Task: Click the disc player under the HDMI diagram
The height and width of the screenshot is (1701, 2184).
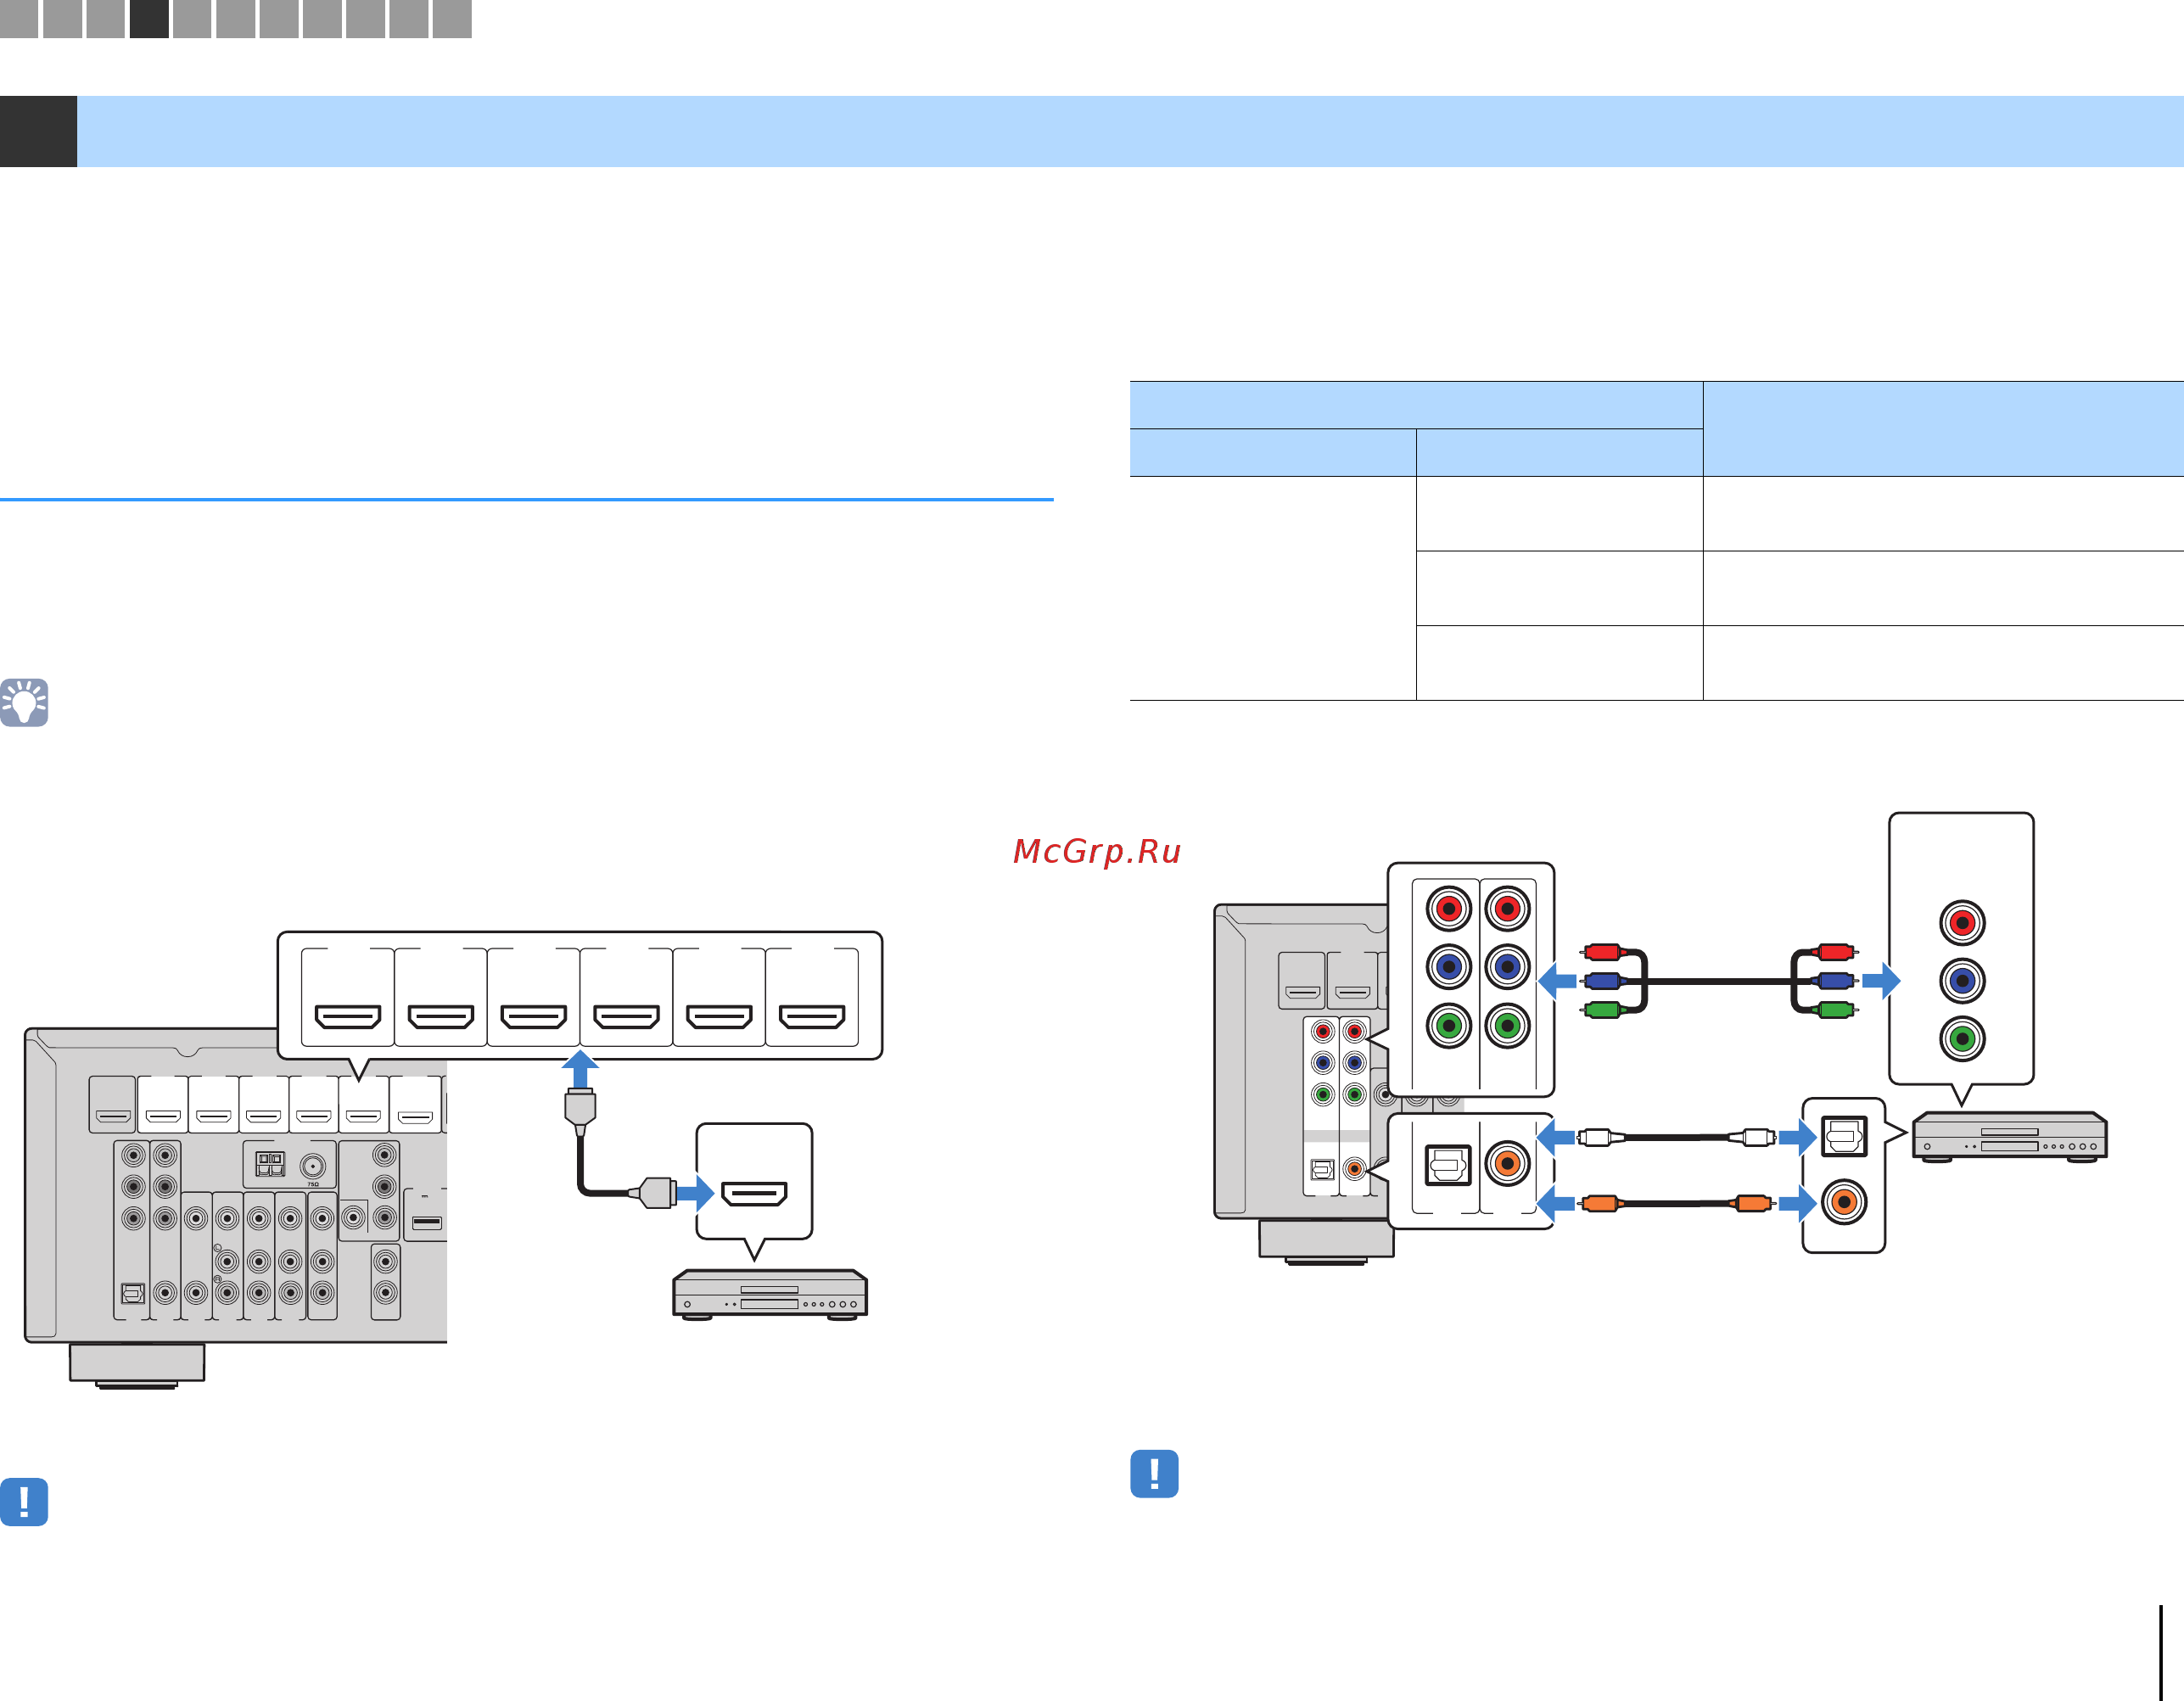Action: [x=769, y=1294]
